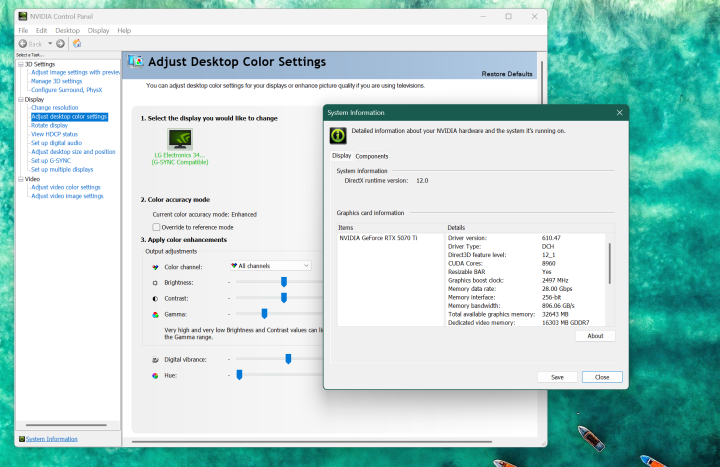The height and width of the screenshot is (467, 720).
Task: Open Adjust video image settings
Action: (68, 196)
